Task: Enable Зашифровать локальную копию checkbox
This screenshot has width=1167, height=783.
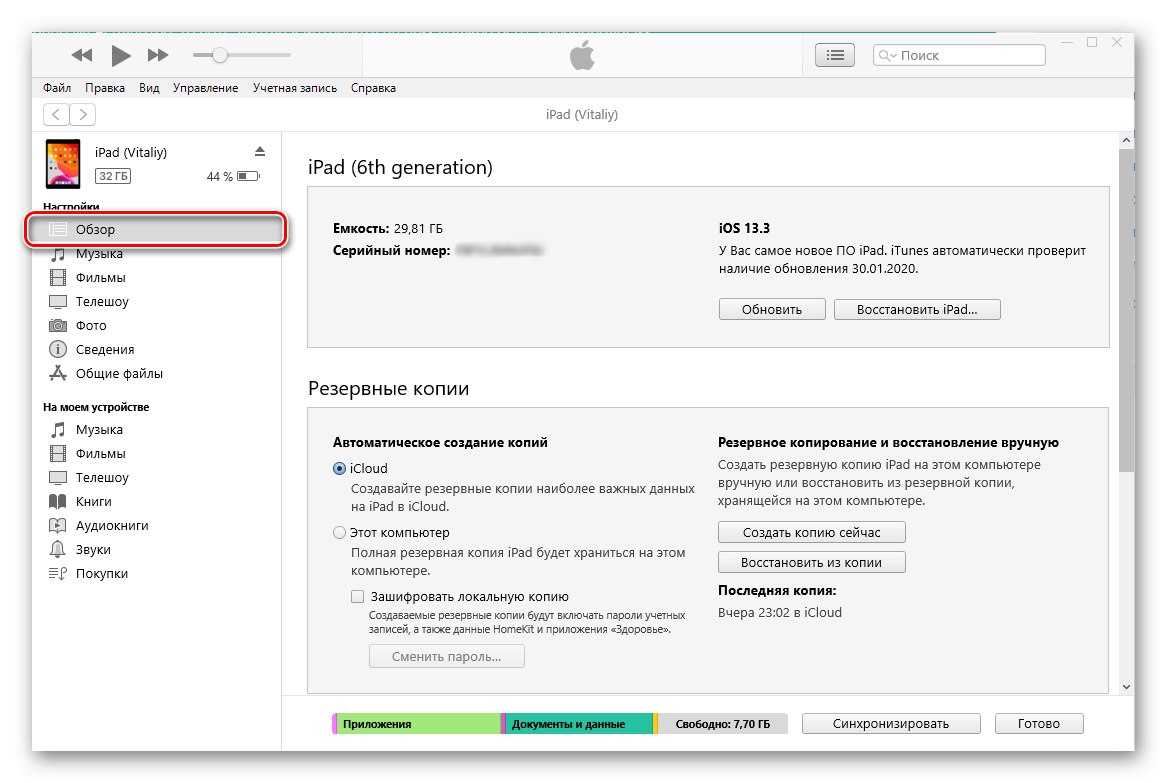Action: click(358, 596)
